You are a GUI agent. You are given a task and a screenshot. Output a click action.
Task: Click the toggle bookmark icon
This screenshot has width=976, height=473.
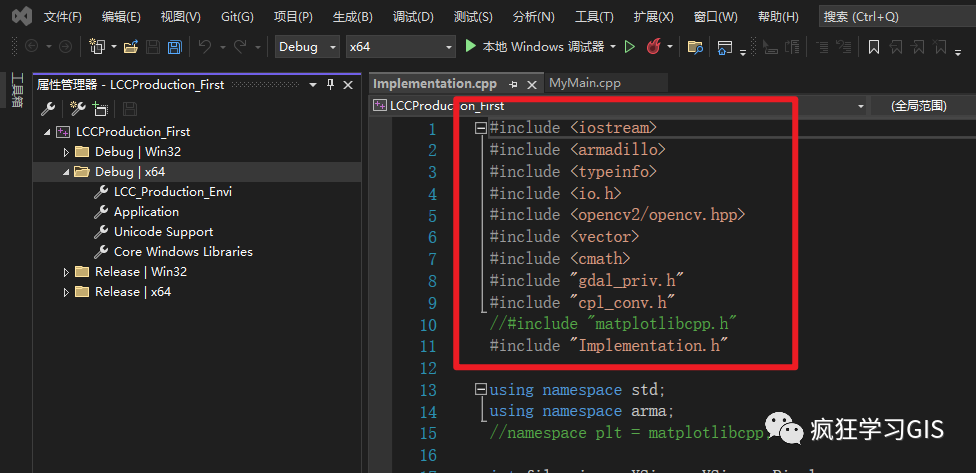[x=874, y=47]
